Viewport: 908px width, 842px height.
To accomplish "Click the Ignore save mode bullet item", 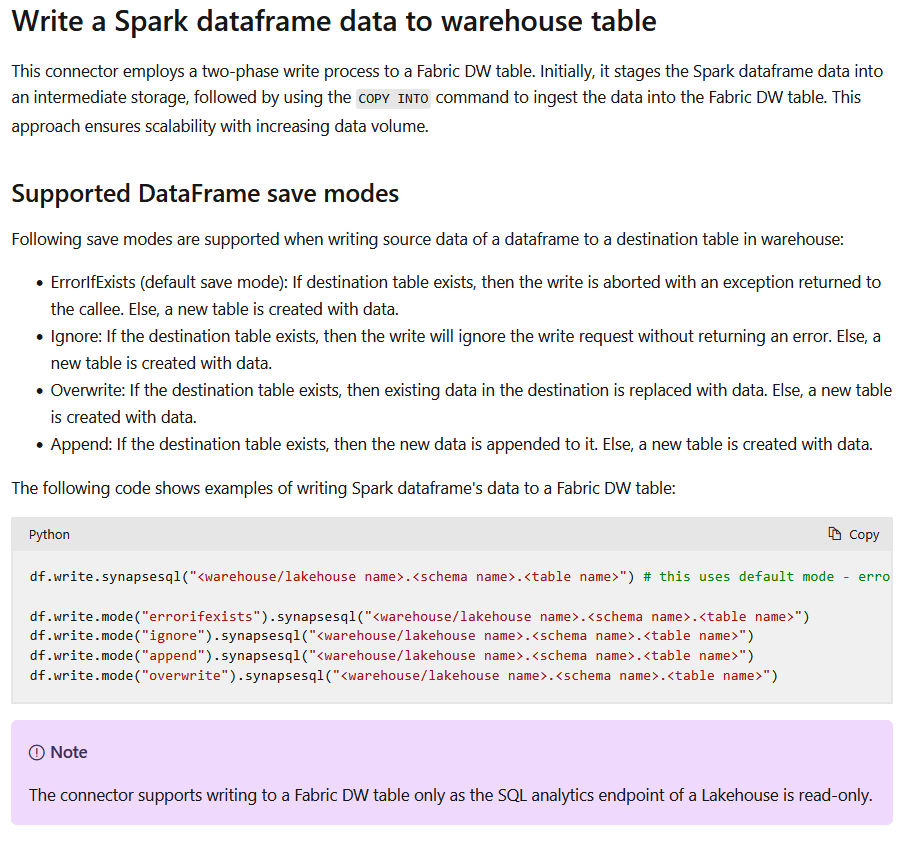I will (465, 349).
